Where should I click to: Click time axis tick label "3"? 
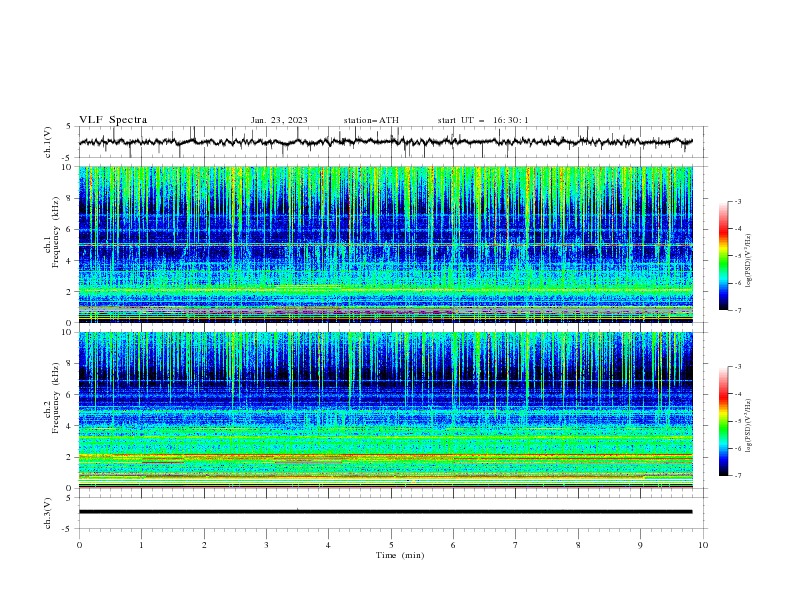pos(266,545)
